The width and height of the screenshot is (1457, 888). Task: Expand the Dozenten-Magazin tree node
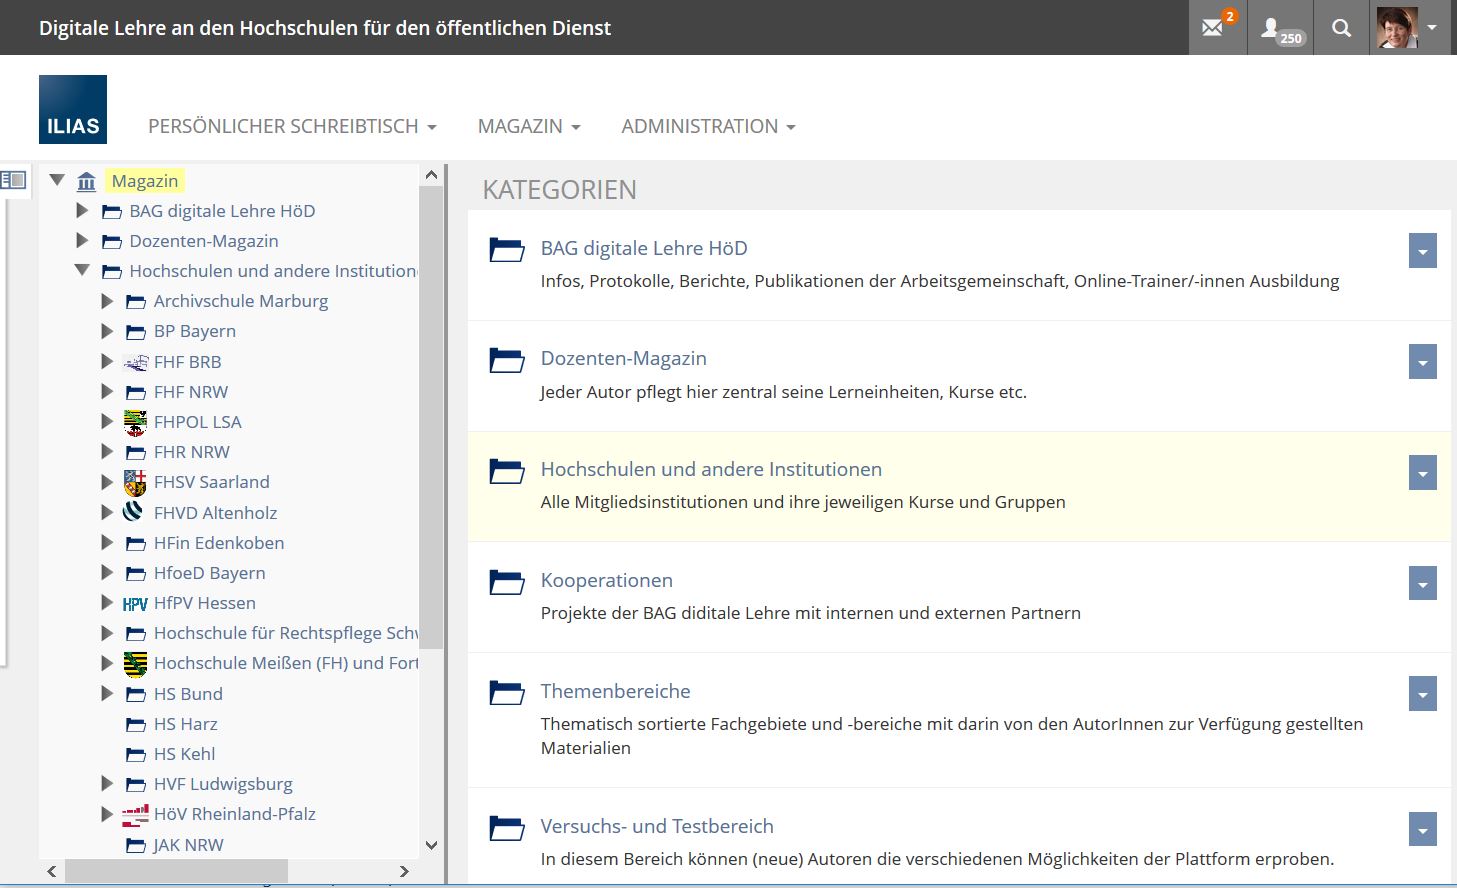82,241
